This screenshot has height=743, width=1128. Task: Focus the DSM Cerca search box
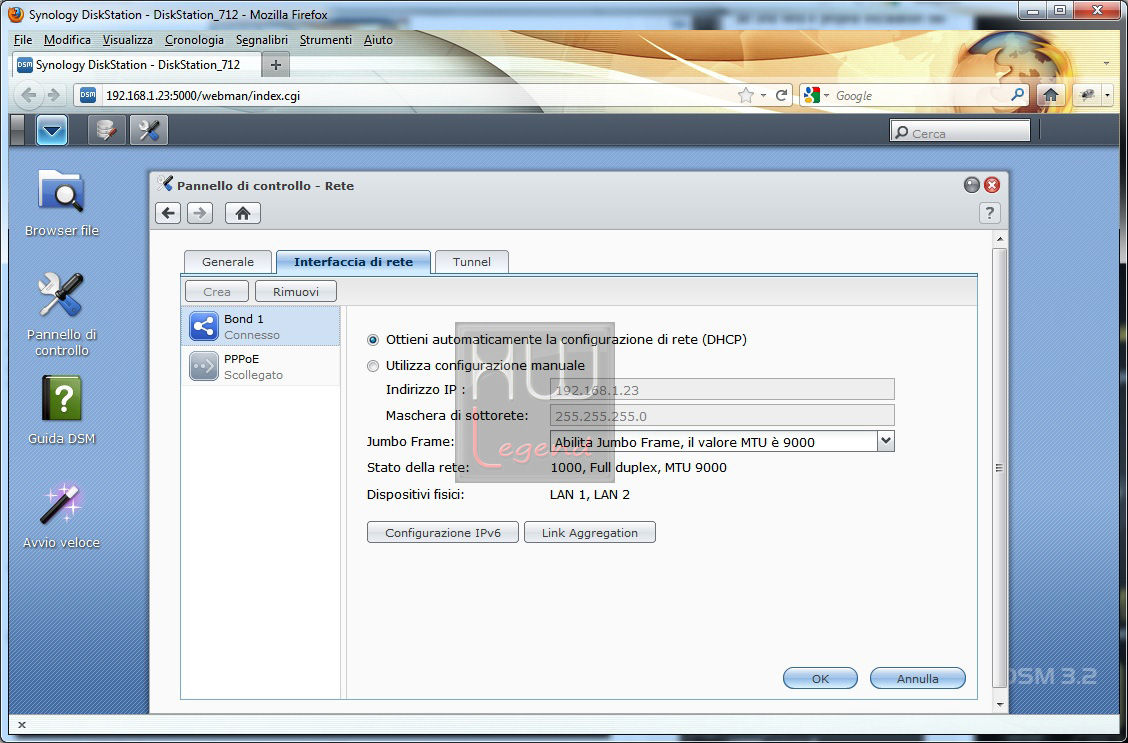click(960, 132)
